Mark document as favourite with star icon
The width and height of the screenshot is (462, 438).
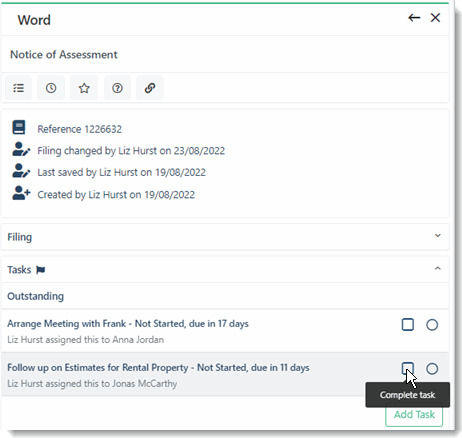pos(84,88)
